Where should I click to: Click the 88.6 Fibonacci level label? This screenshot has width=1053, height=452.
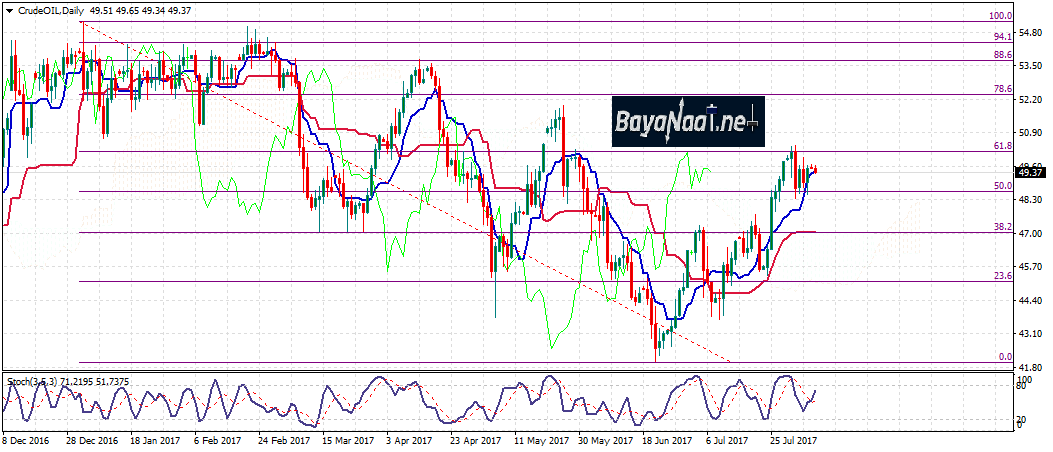1003,55
